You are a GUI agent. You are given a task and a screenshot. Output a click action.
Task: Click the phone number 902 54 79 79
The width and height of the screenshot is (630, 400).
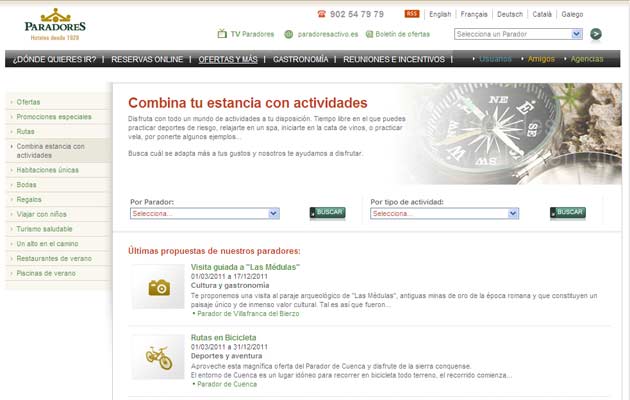357,14
